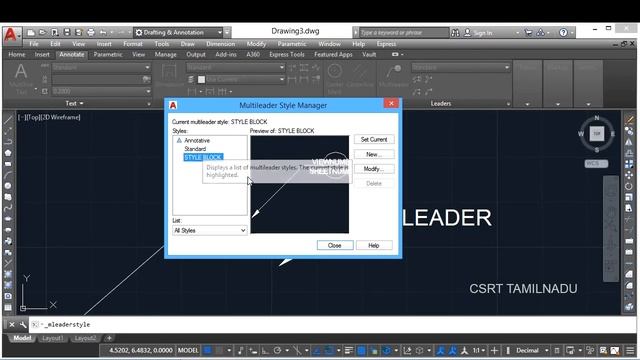The image size is (640, 360).
Task: Select the Standard style in list
Action: click(195, 149)
